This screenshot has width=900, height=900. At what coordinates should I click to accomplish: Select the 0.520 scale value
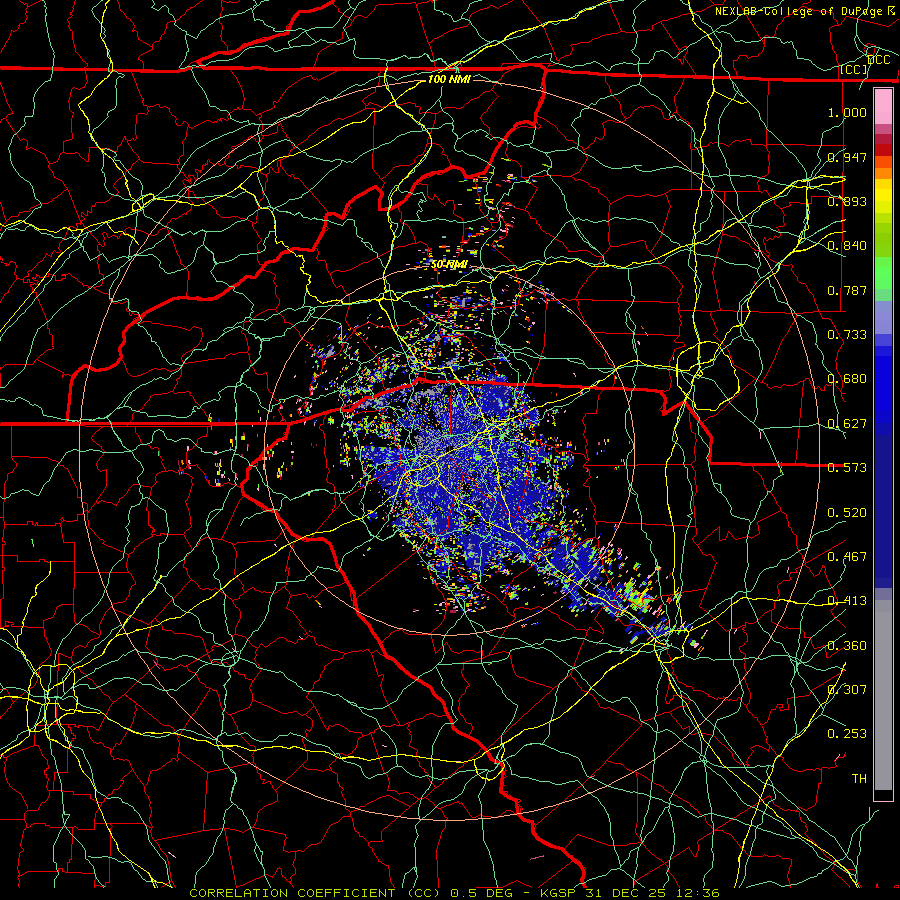[847, 513]
